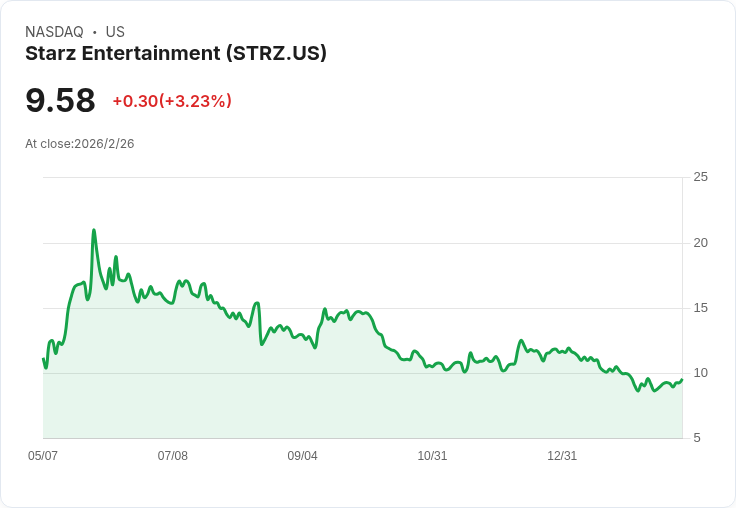Click the separator dot between NASDAQ and US
The height and width of the screenshot is (508, 736).
tap(95, 32)
